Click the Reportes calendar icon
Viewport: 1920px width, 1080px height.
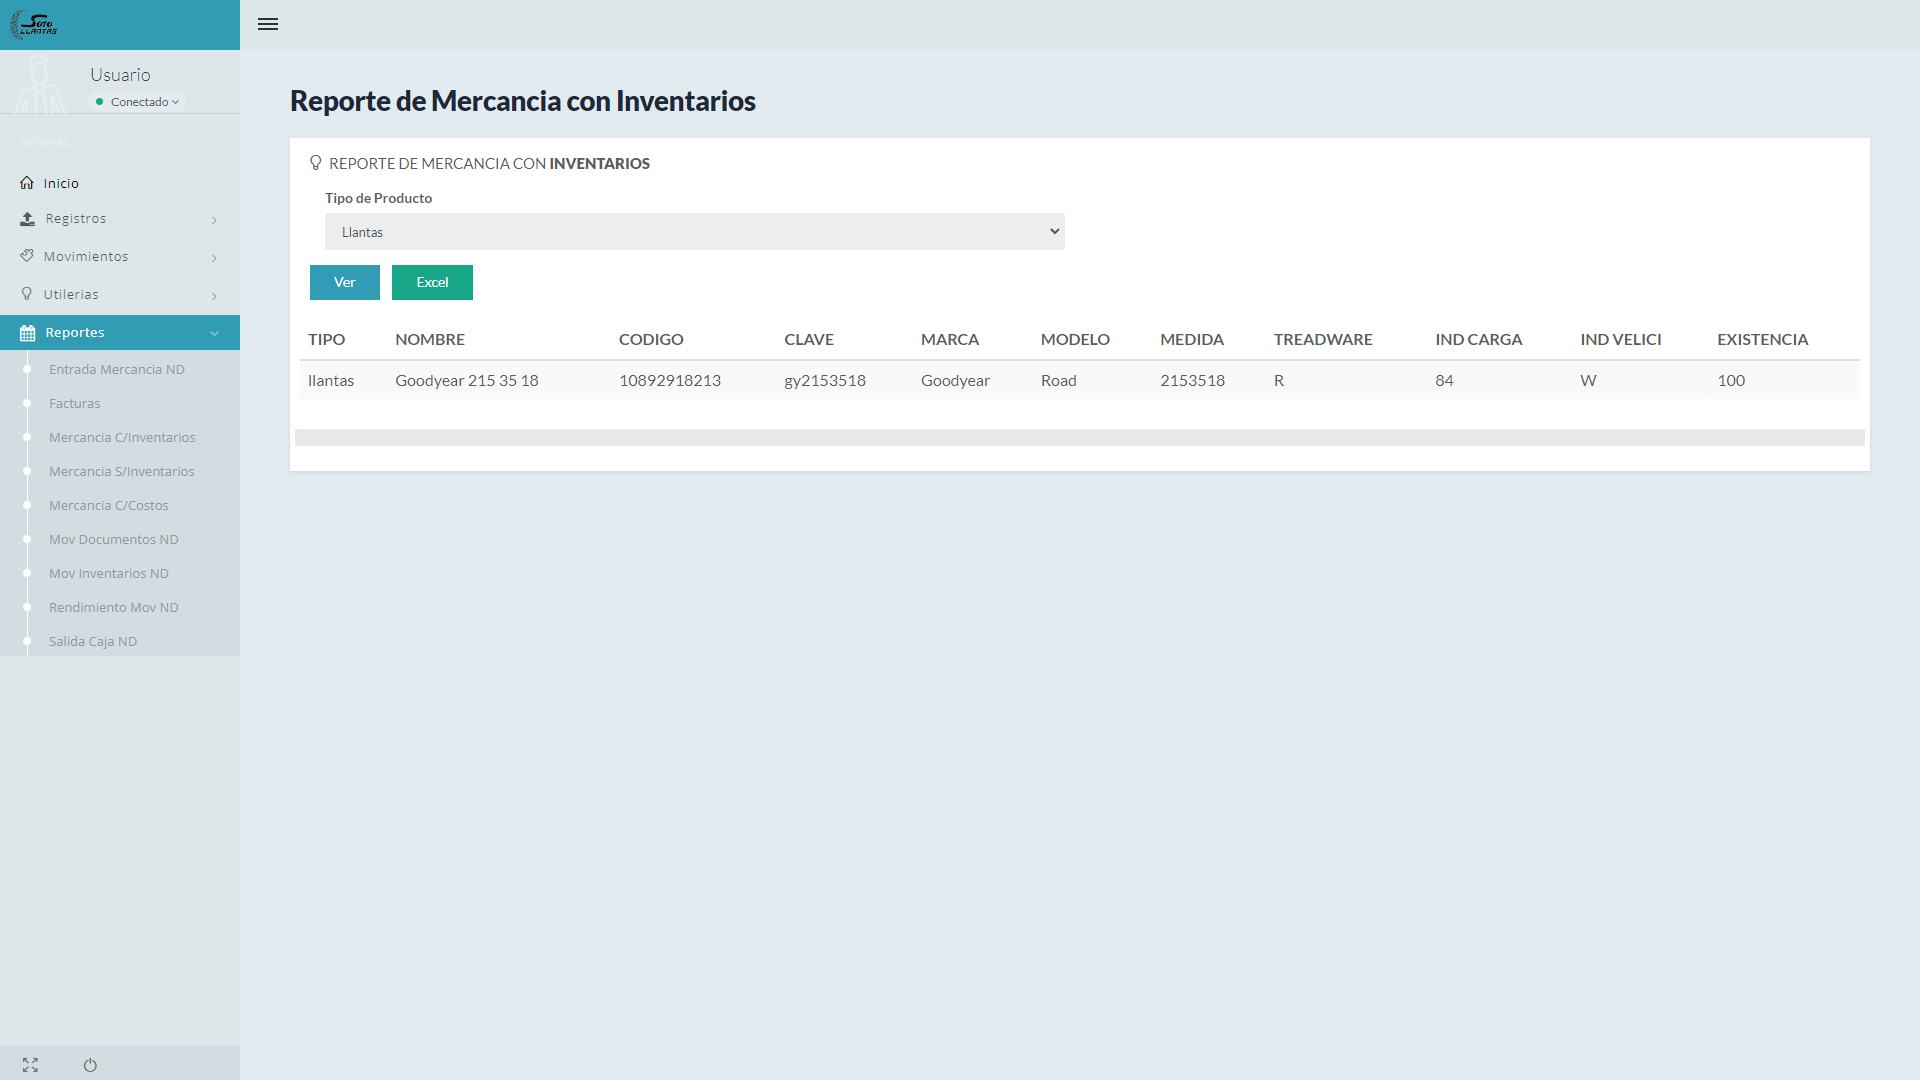27,333
